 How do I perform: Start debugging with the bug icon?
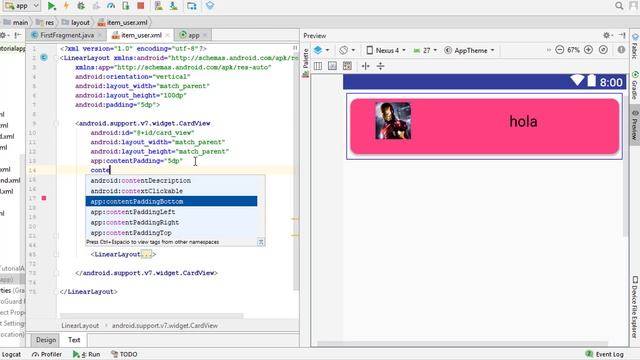[x=81, y=6]
